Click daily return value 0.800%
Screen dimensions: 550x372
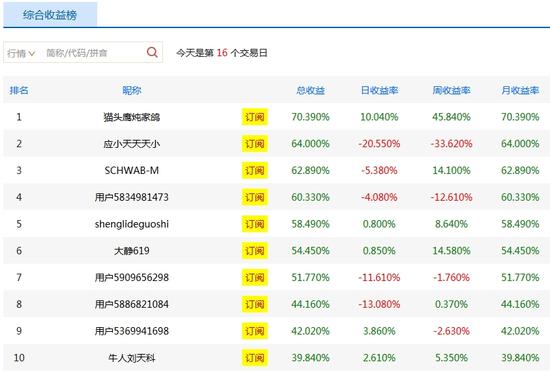[x=379, y=224]
